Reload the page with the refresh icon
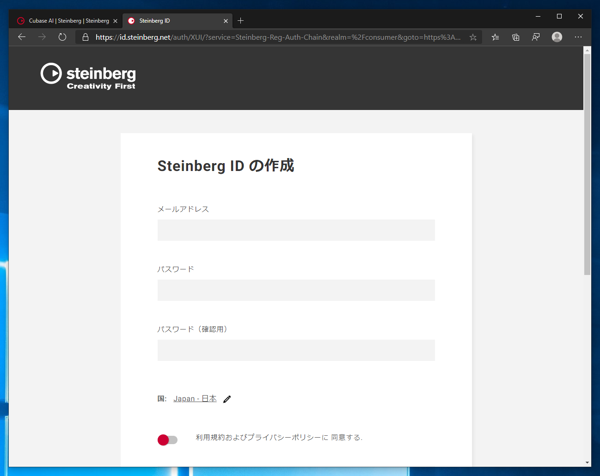 (x=62, y=37)
